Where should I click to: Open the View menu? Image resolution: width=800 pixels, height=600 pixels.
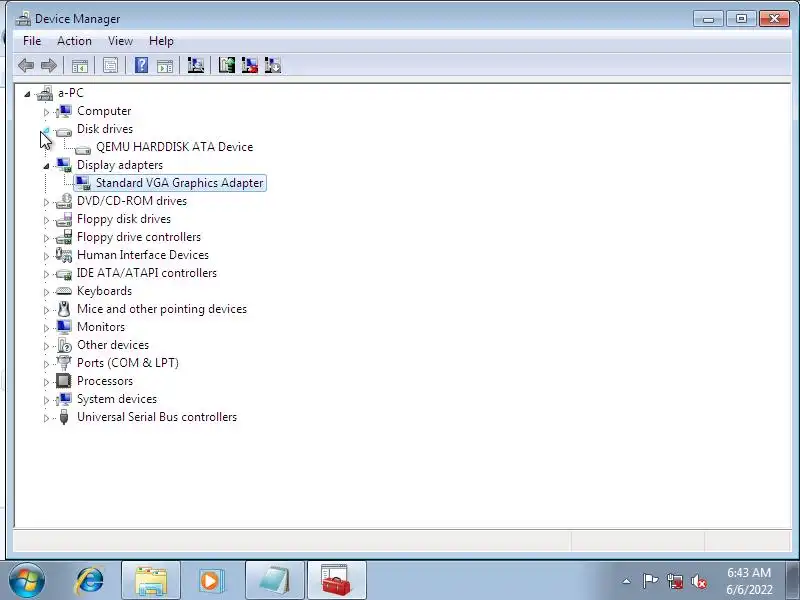click(120, 41)
